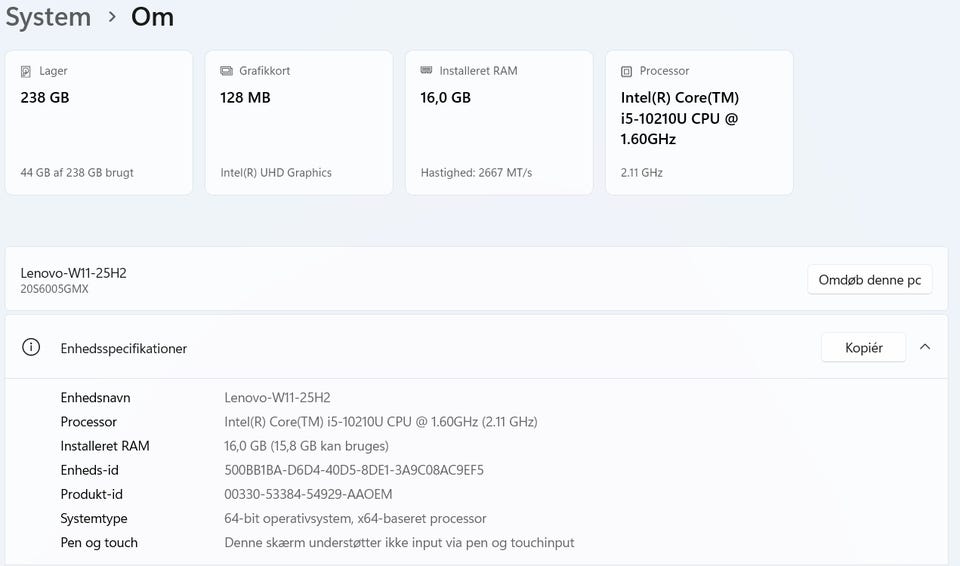Copy device specs with Kopiér button
Screen dimensions: 960x566
pos(863,348)
